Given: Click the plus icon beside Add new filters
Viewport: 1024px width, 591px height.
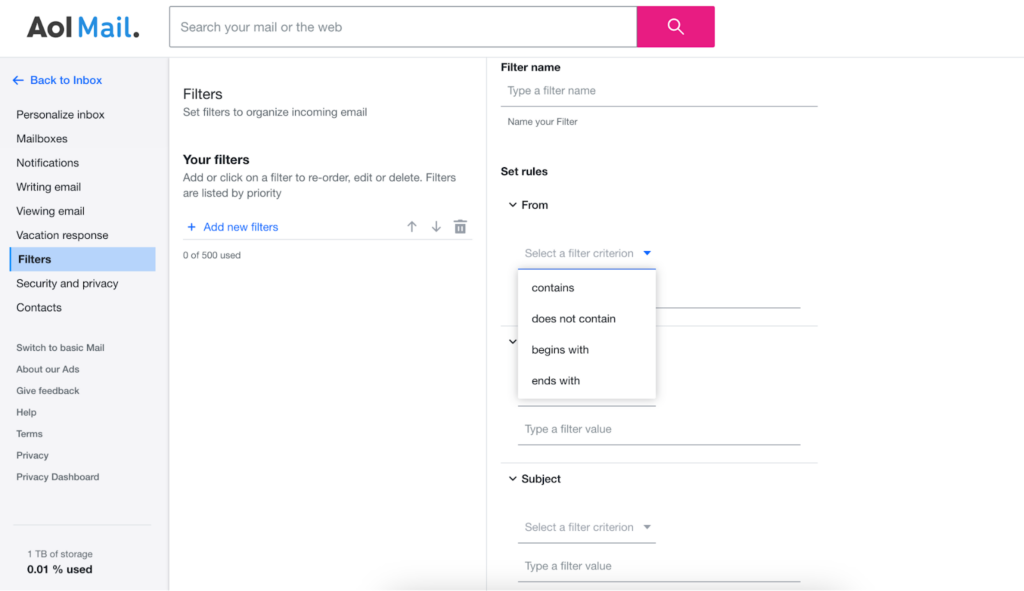Looking at the screenshot, I should (x=191, y=227).
